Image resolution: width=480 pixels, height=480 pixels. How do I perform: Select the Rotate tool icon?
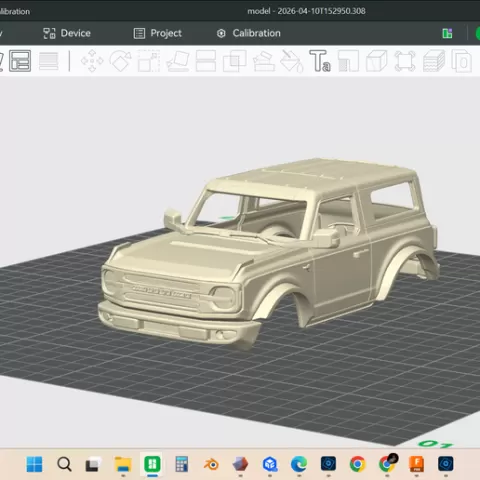pyautogui.click(x=121, y=61)
